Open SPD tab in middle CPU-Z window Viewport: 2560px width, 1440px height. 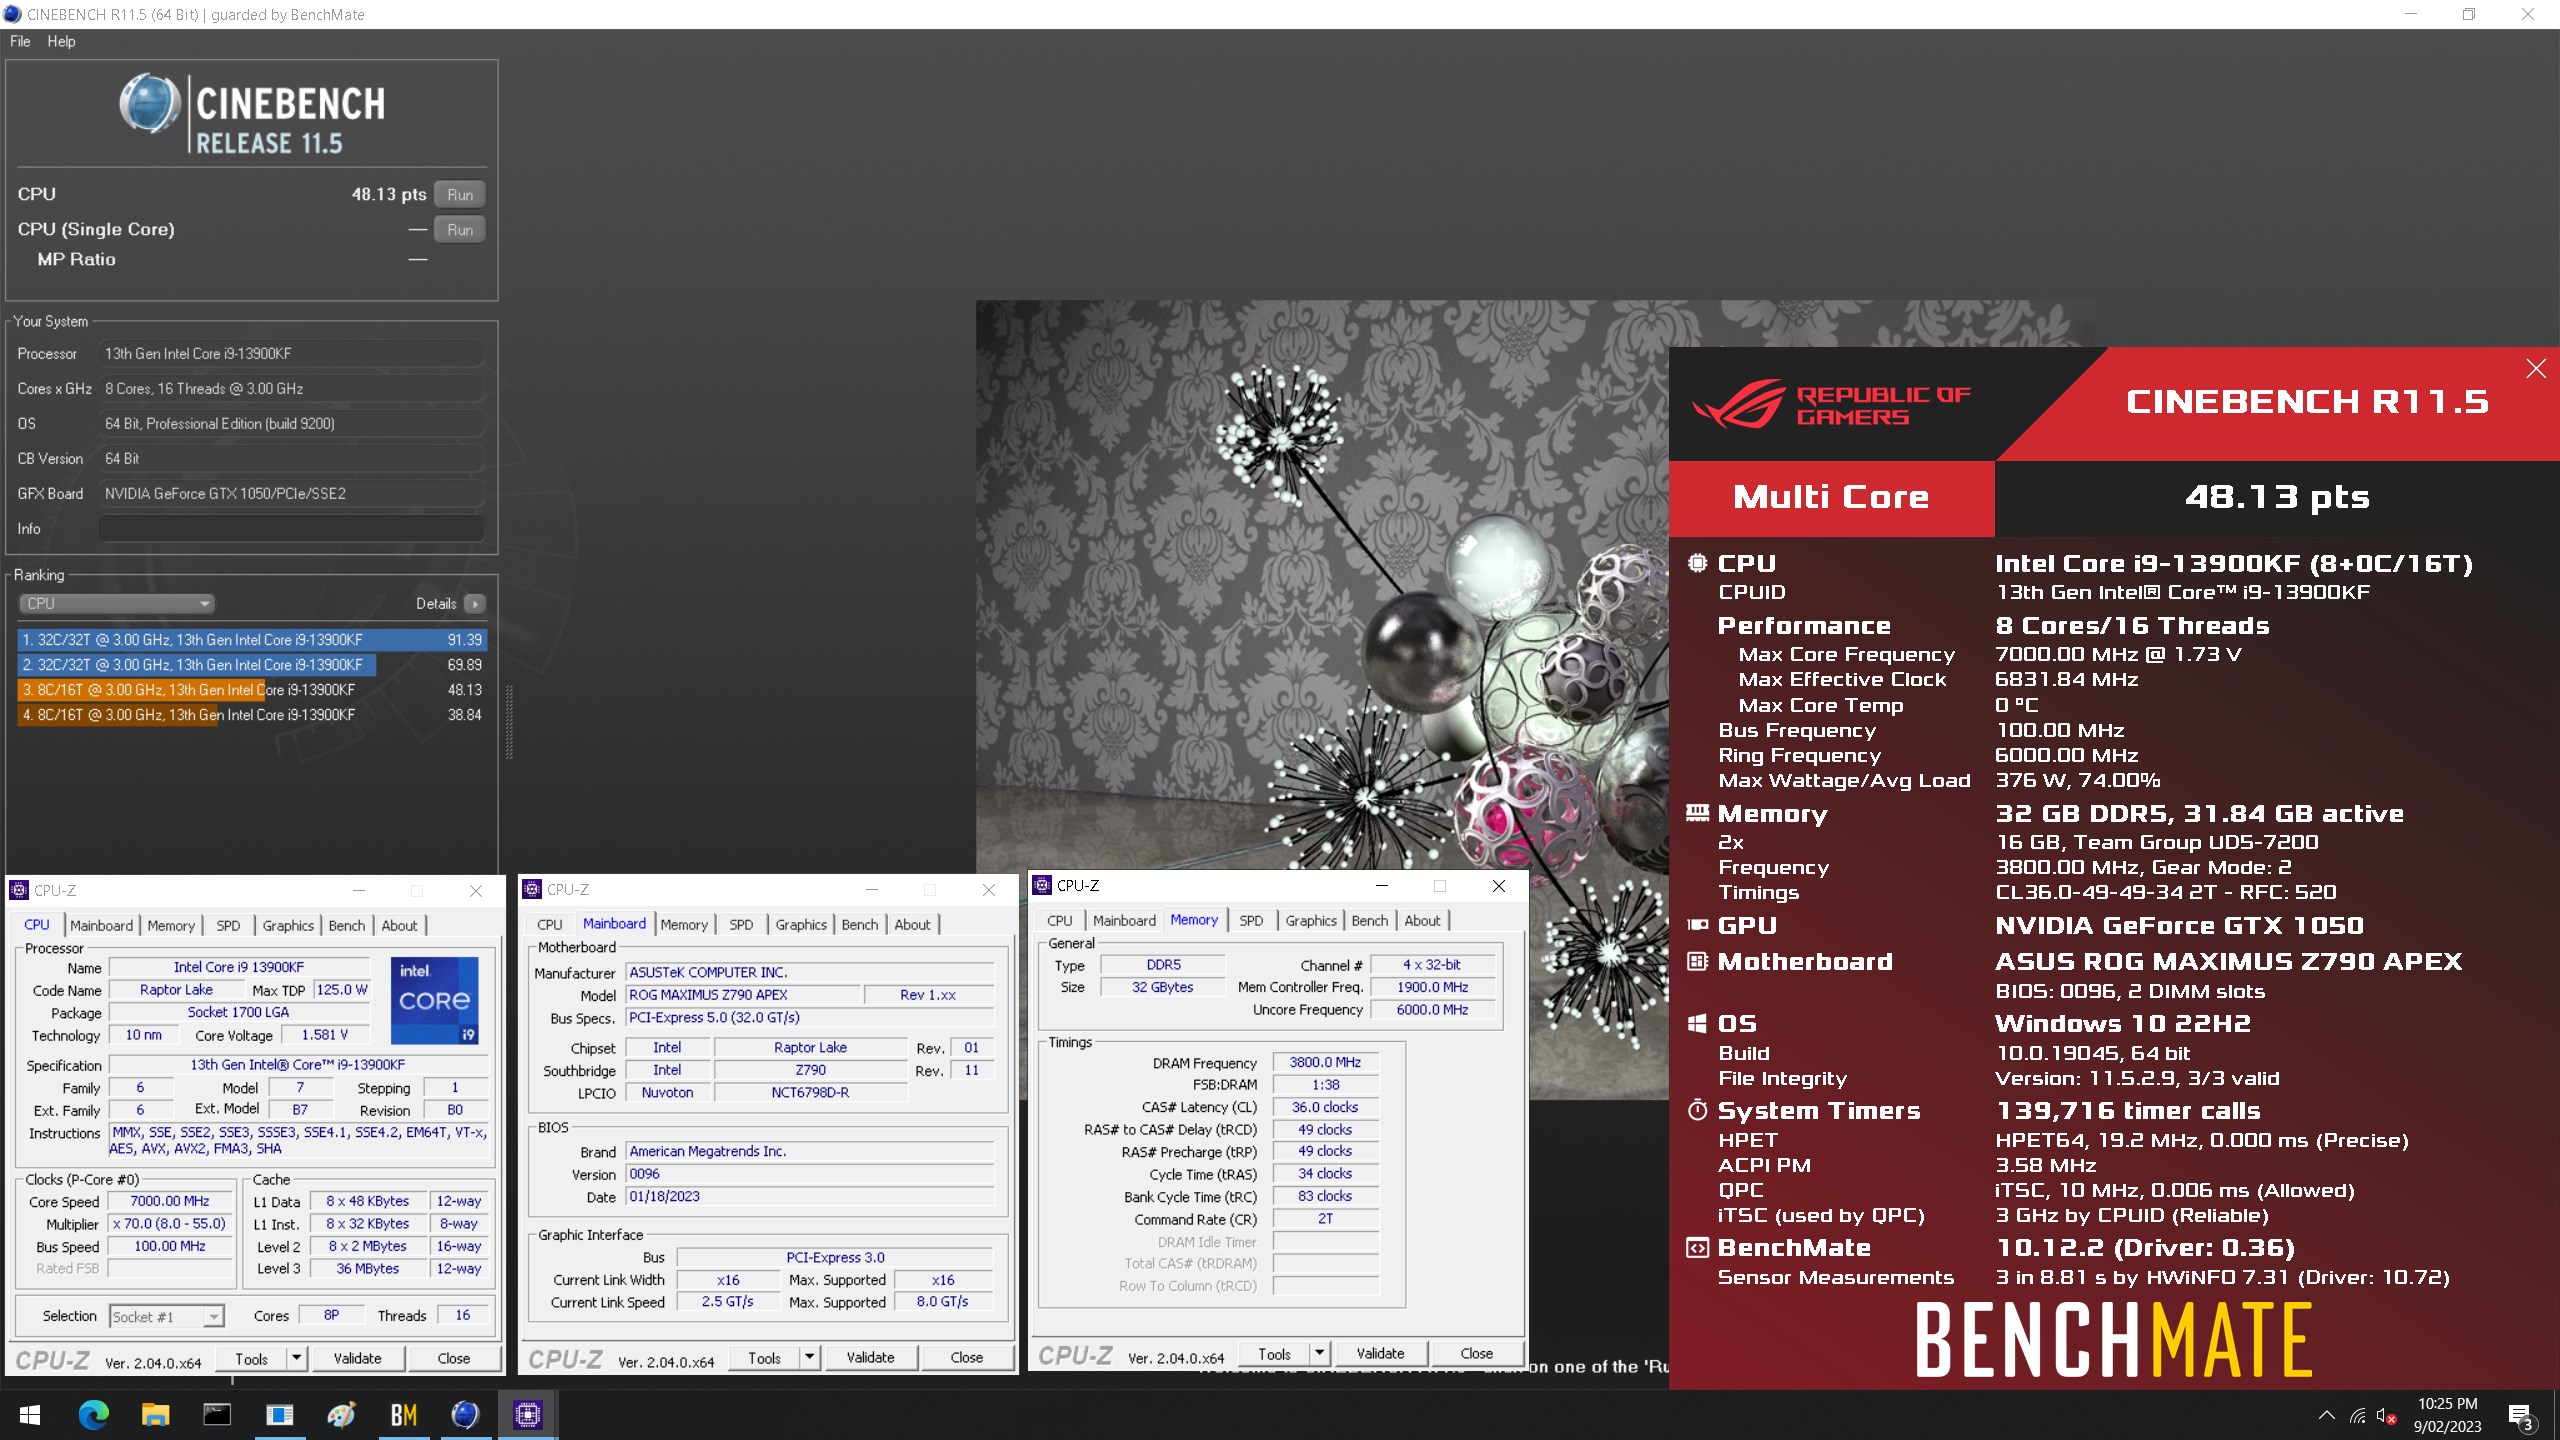(741, 924)
